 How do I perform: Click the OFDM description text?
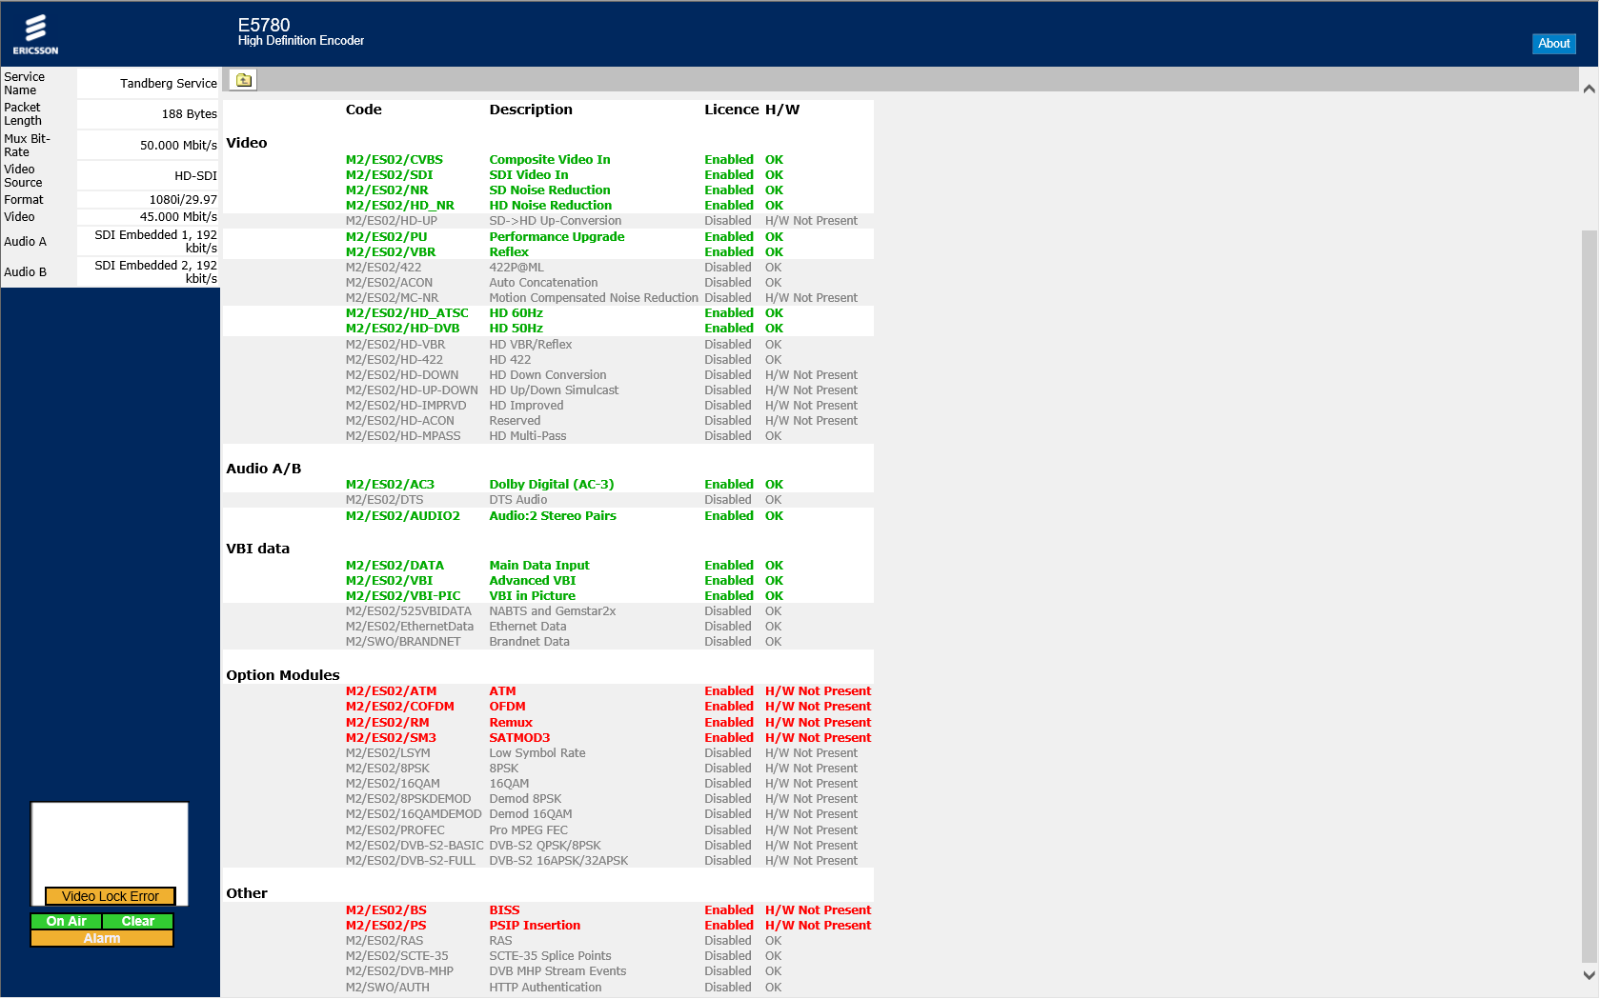point(507,706)
